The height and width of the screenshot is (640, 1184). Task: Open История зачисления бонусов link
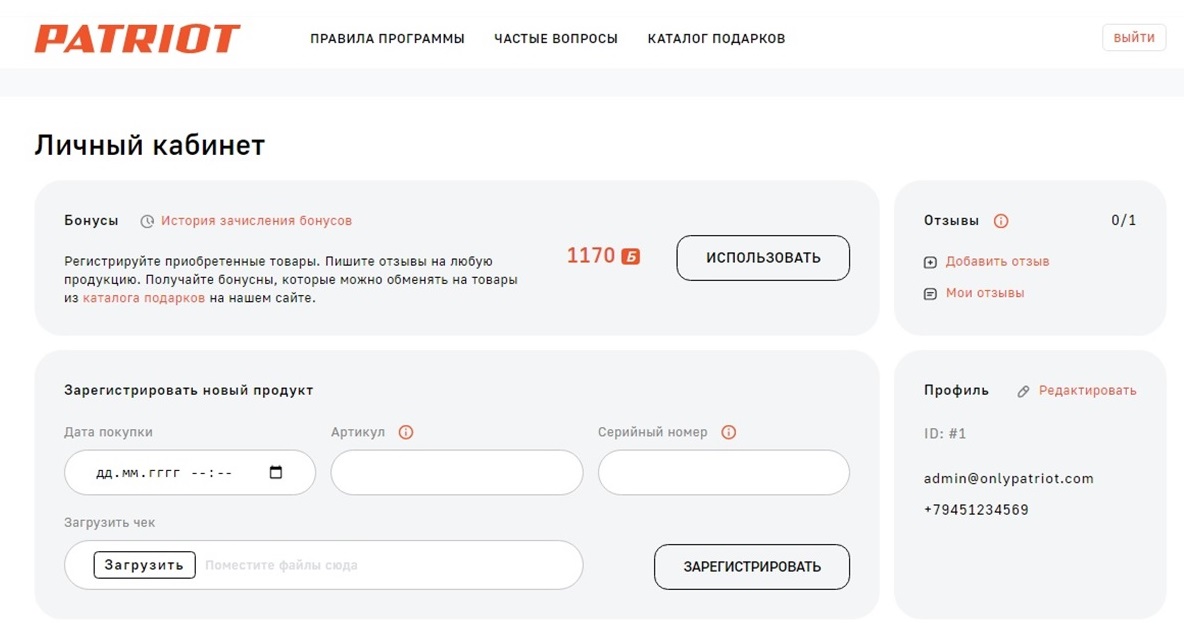coord(256,221)
